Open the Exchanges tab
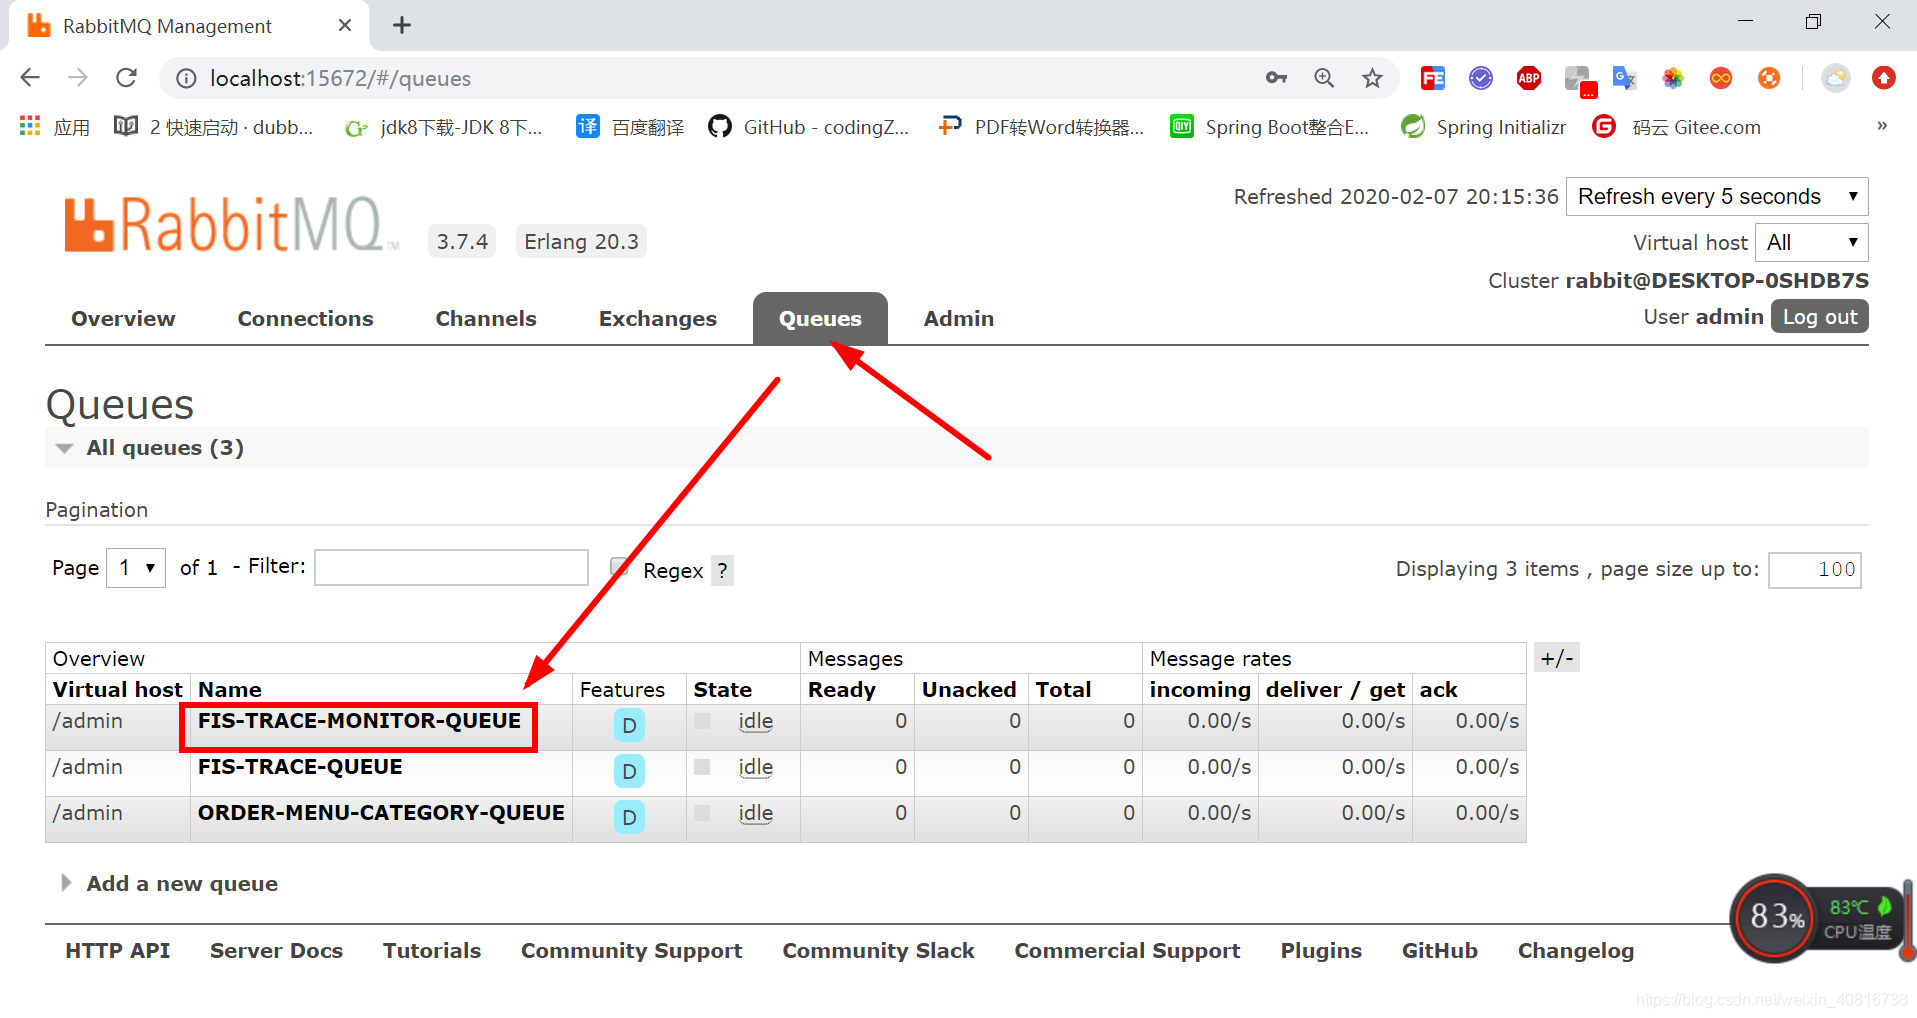Viewport: 1917px width, 1018px height. (658, 319)
